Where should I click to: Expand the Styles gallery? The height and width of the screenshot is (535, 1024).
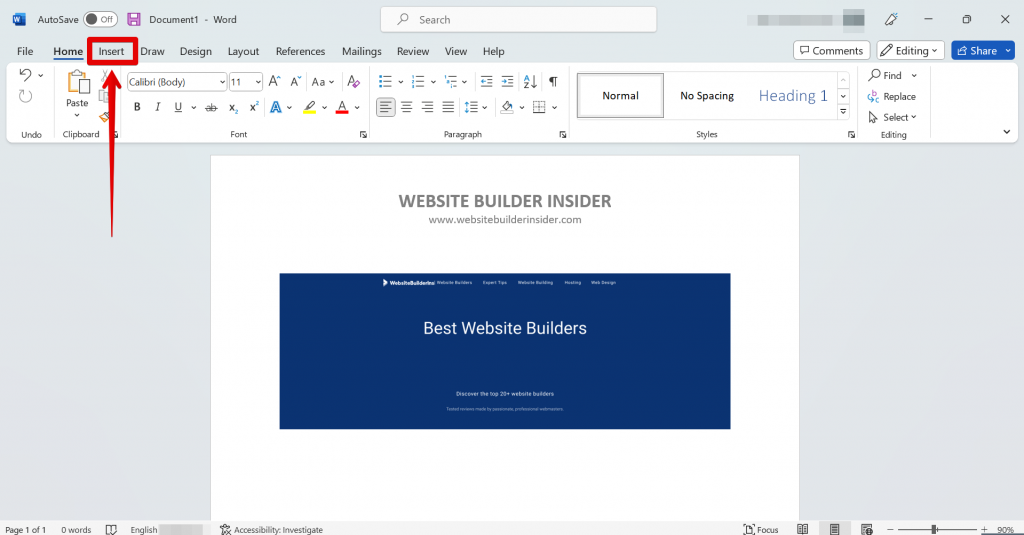[843, 112]
